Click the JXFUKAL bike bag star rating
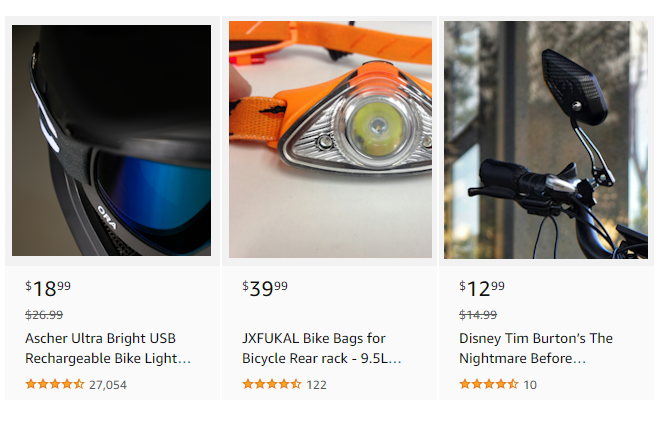The height and width of the screenshot is (436, 655). (271, 384)
